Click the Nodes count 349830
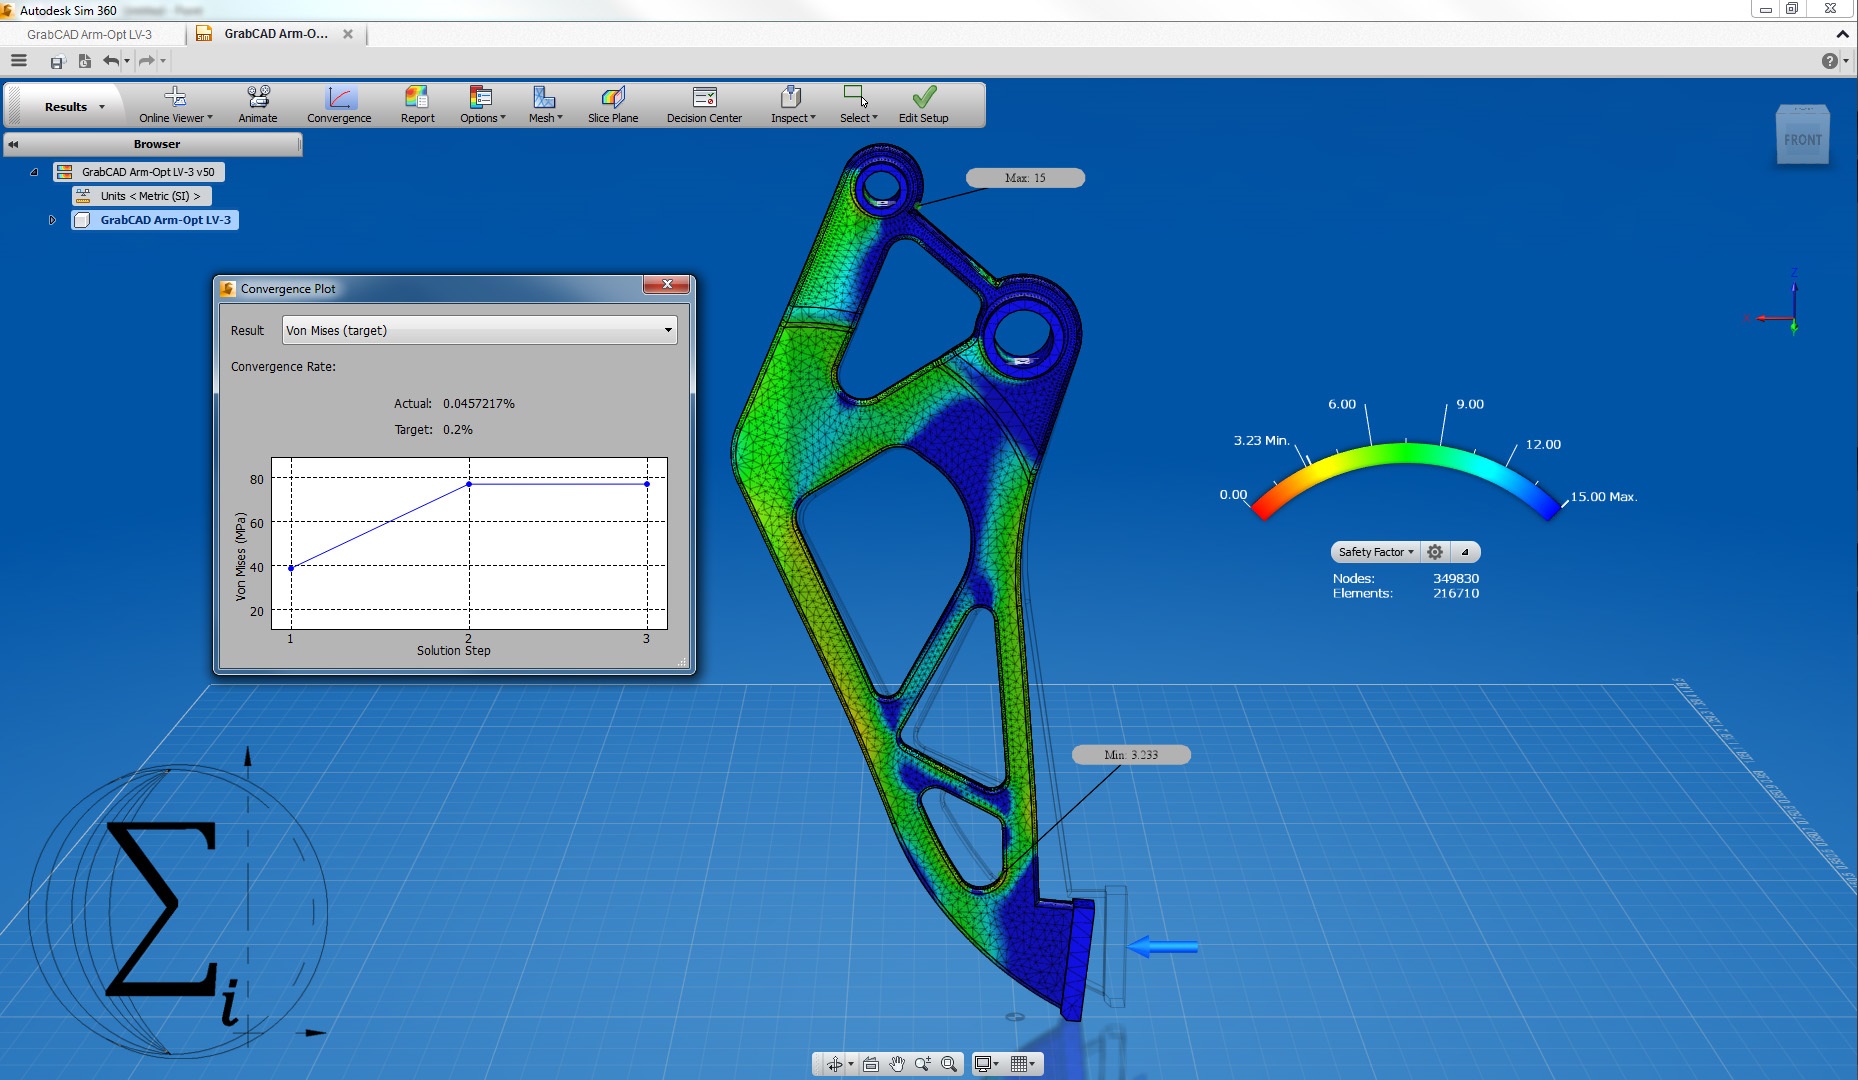The image size is (1858, 1080). click(1456, 579)
